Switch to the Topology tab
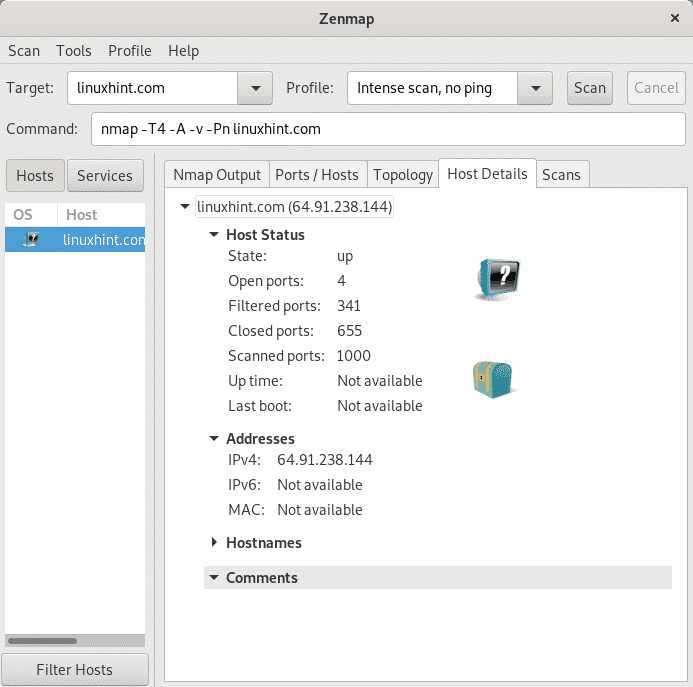Screen dimensions: 693x687 click(403, 175)
